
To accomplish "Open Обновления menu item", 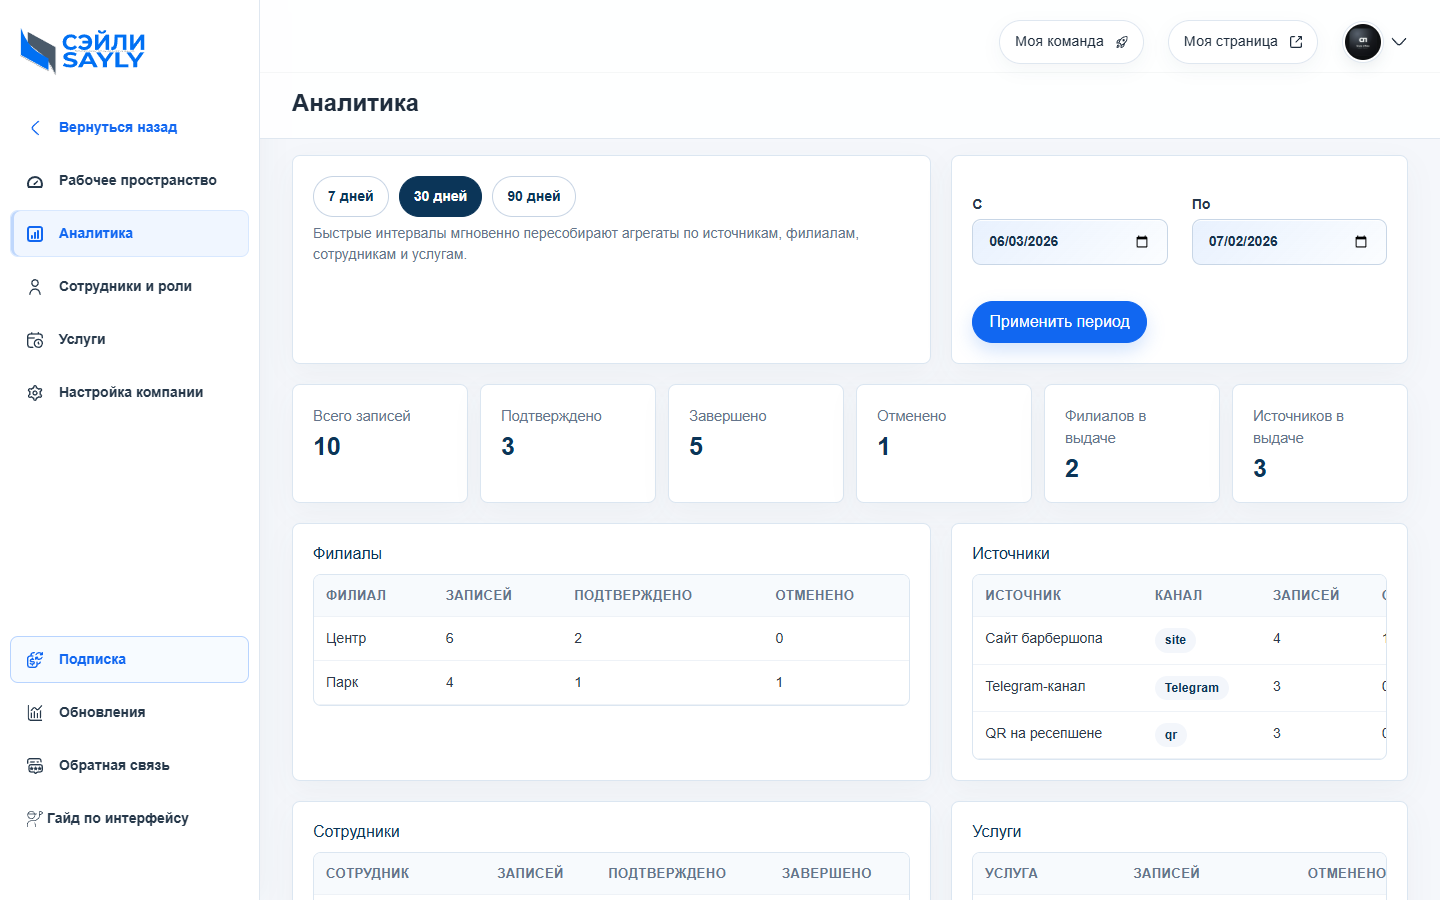I will tap(130, 713).
